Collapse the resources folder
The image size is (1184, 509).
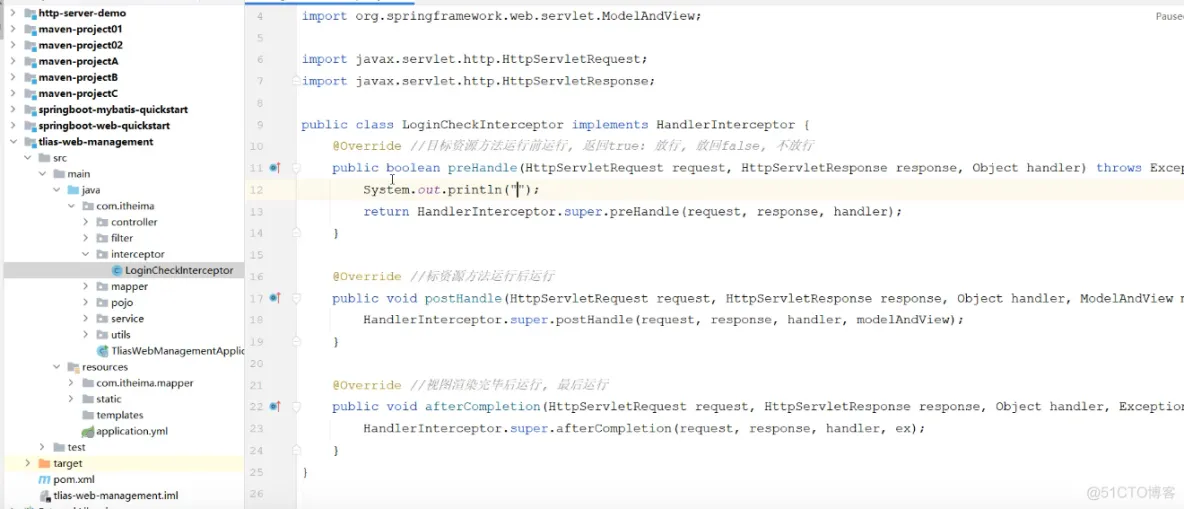click(57, 367)
